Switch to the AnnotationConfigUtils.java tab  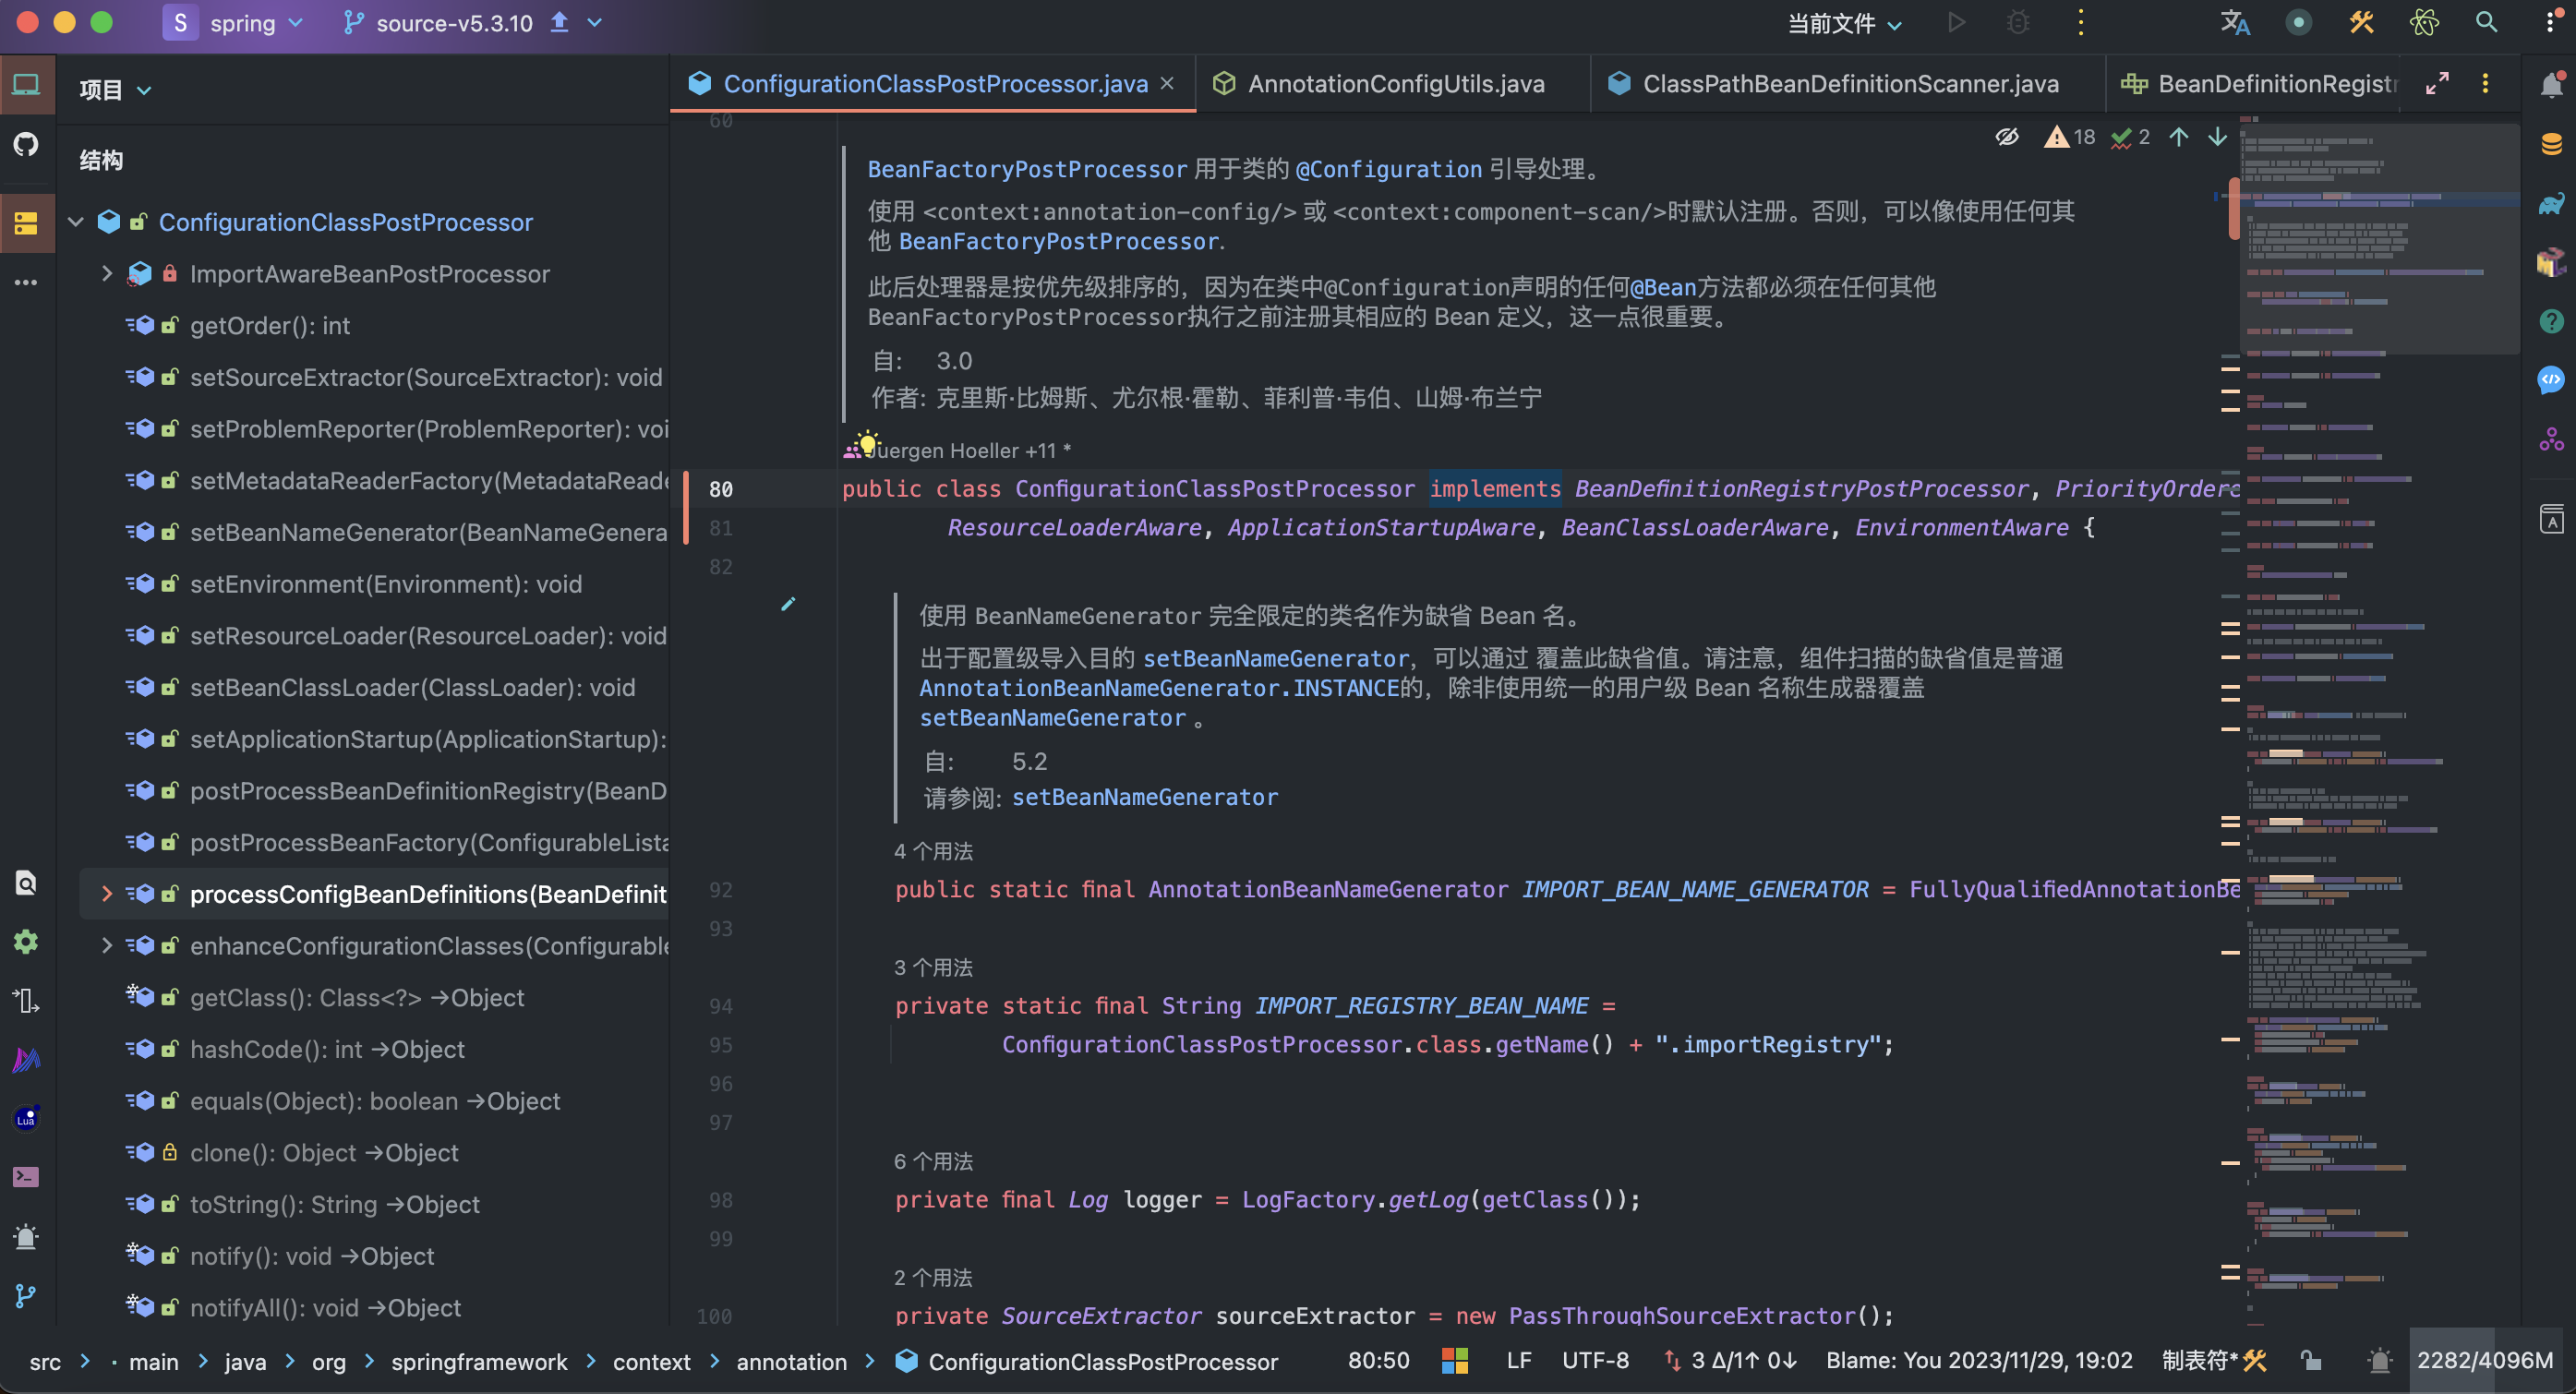(x=1395, y=84)
